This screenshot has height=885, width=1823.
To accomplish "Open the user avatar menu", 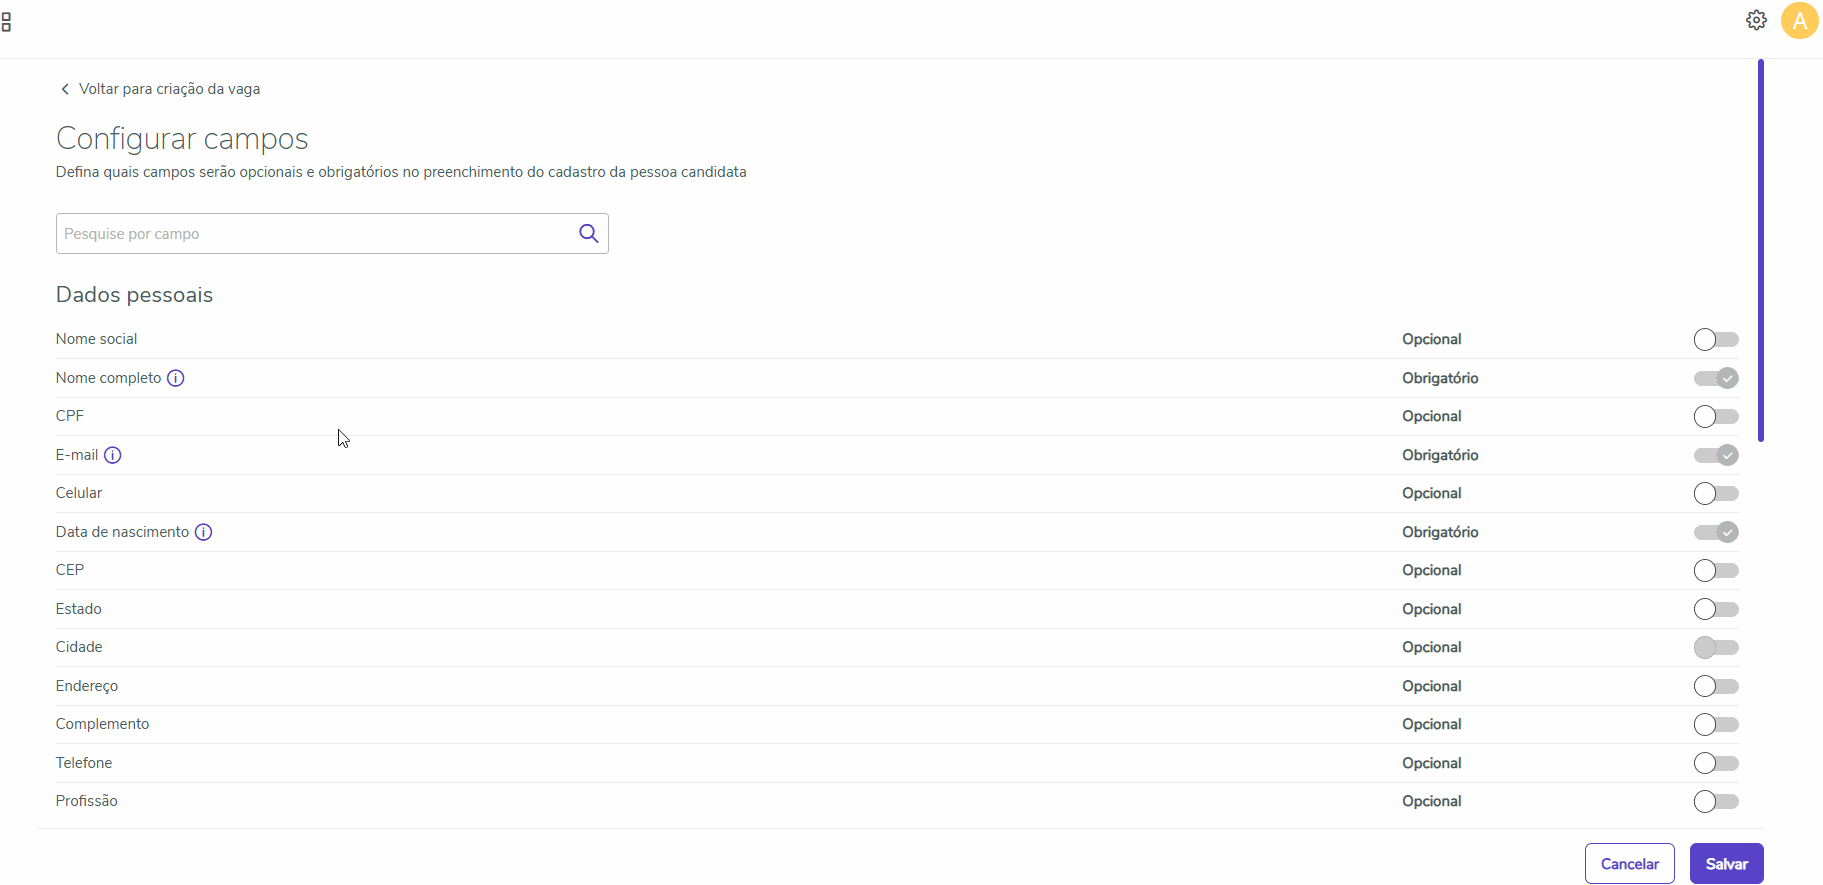I will pos(1799,20).
